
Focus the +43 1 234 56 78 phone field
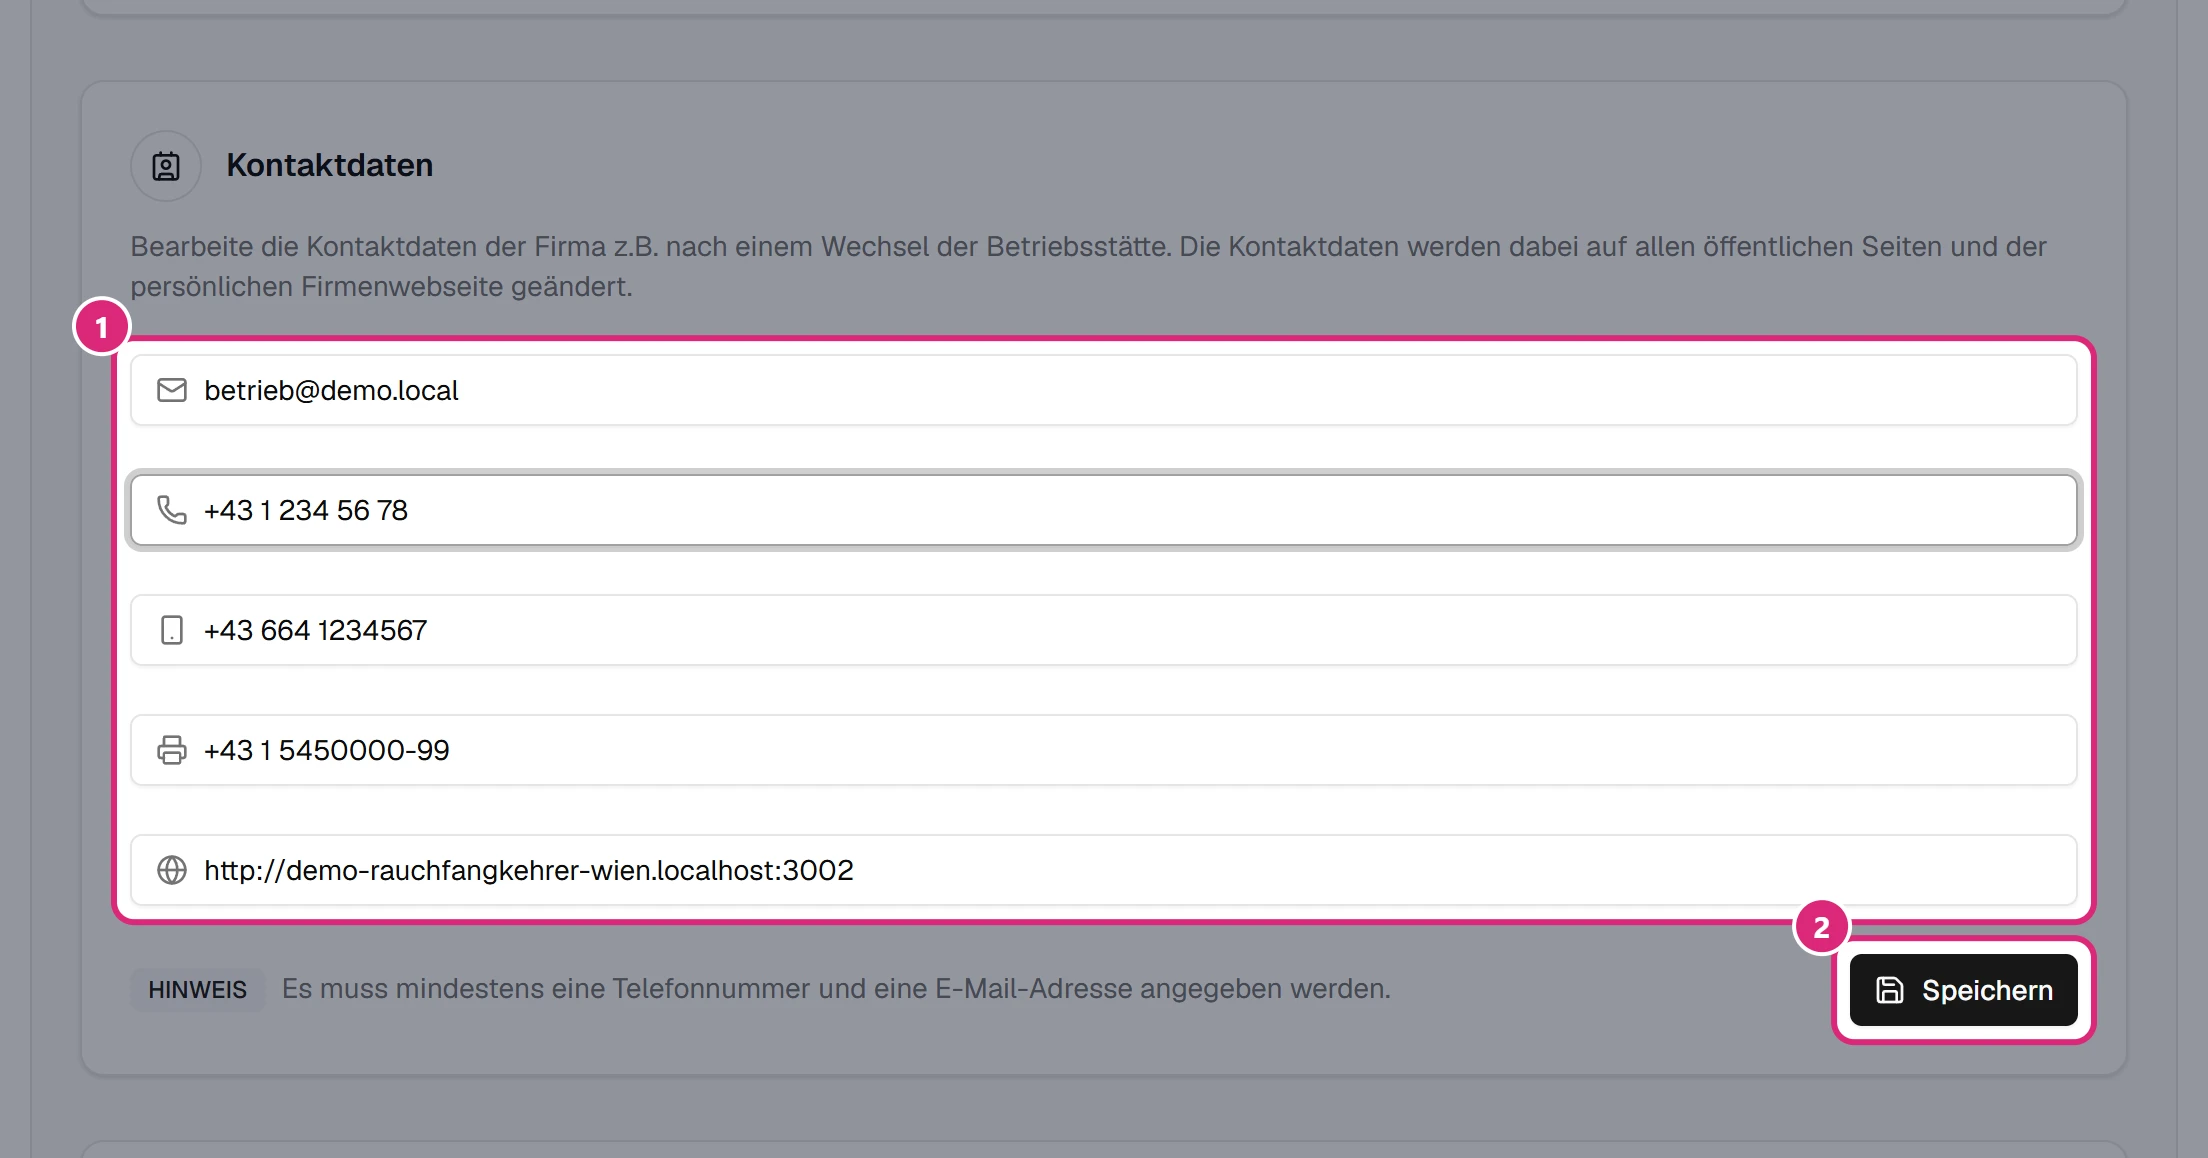pos(1104,510)
